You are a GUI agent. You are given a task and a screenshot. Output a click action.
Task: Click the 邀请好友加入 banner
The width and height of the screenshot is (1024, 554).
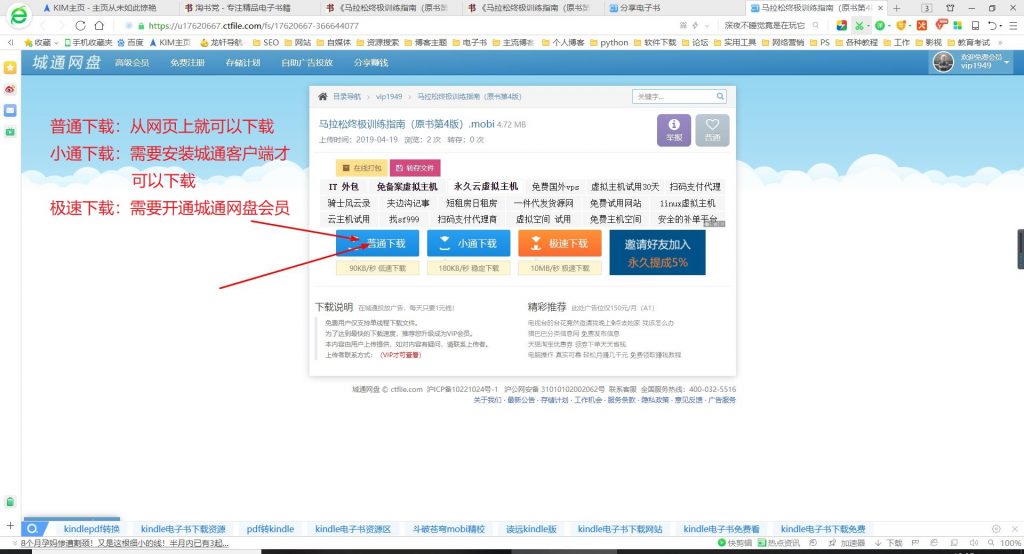click(x=657, y=252)
